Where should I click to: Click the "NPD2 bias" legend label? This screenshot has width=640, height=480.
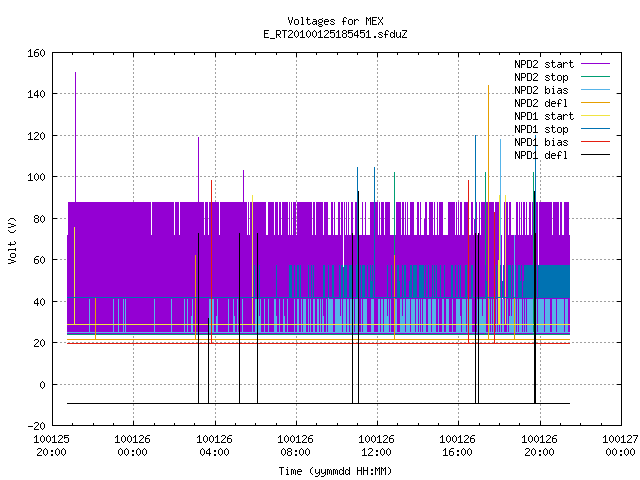541,90
